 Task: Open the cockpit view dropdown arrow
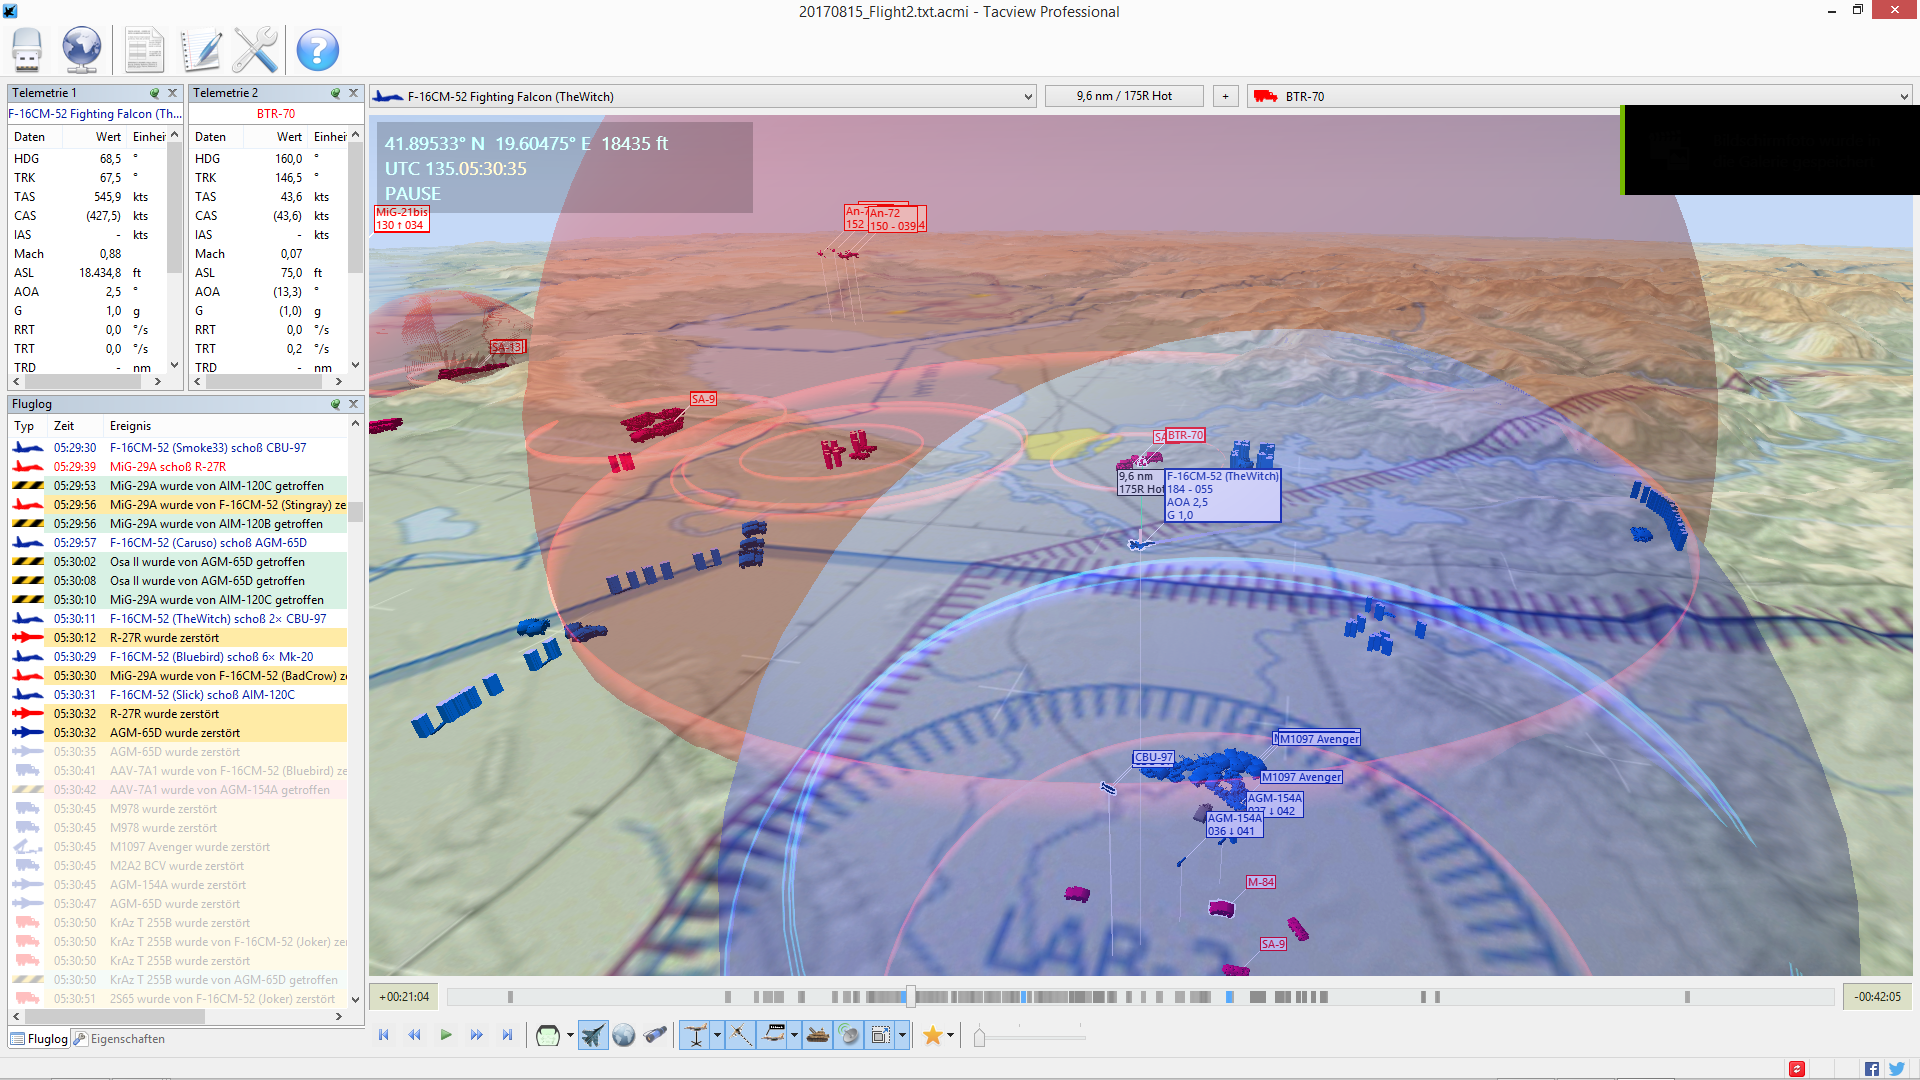570,1036
